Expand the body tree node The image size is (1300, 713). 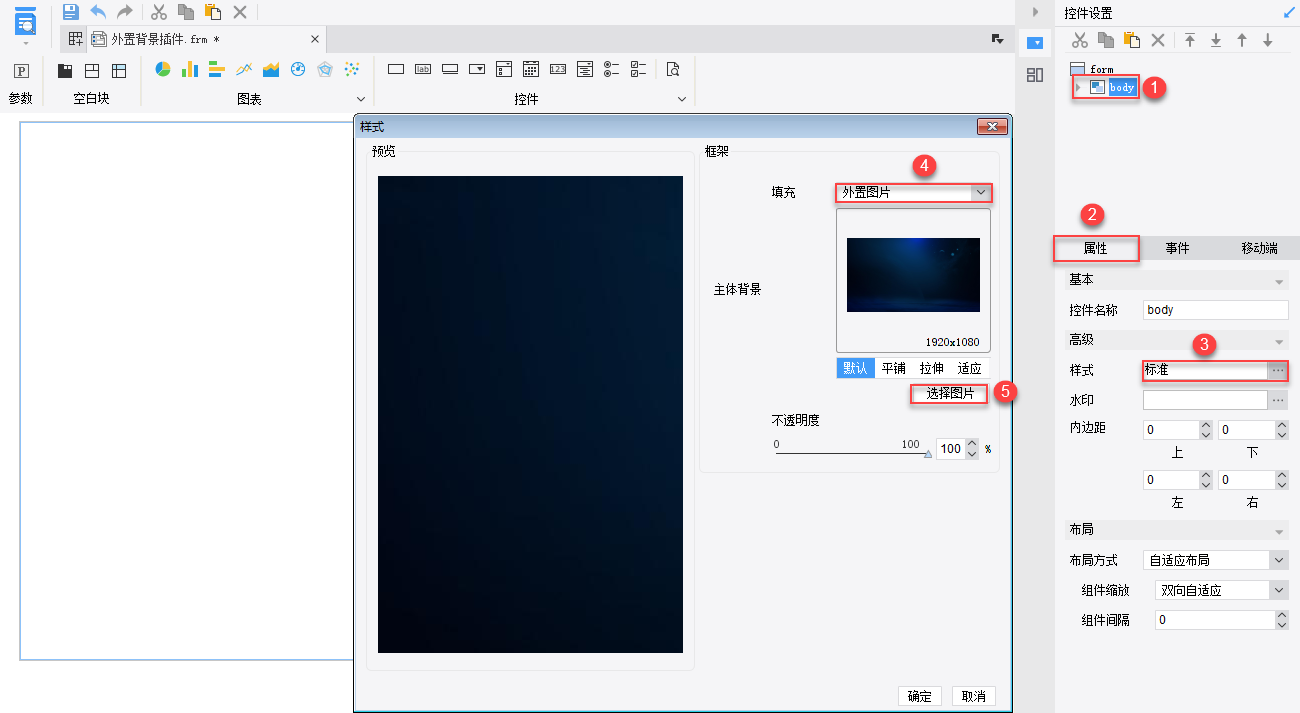pyautogui.click(x=1078, y=87)
